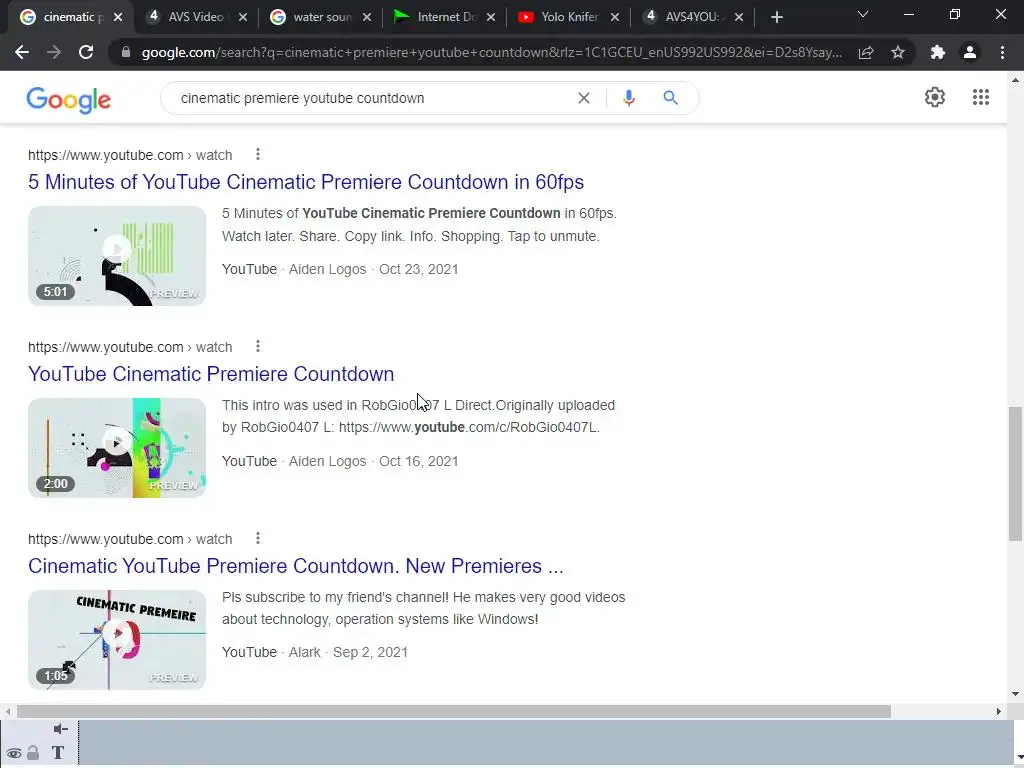Open Chrome's three-dot menu
Image resolution: width=1024 pixels, height=768 pixels.
click(1002, 52)
